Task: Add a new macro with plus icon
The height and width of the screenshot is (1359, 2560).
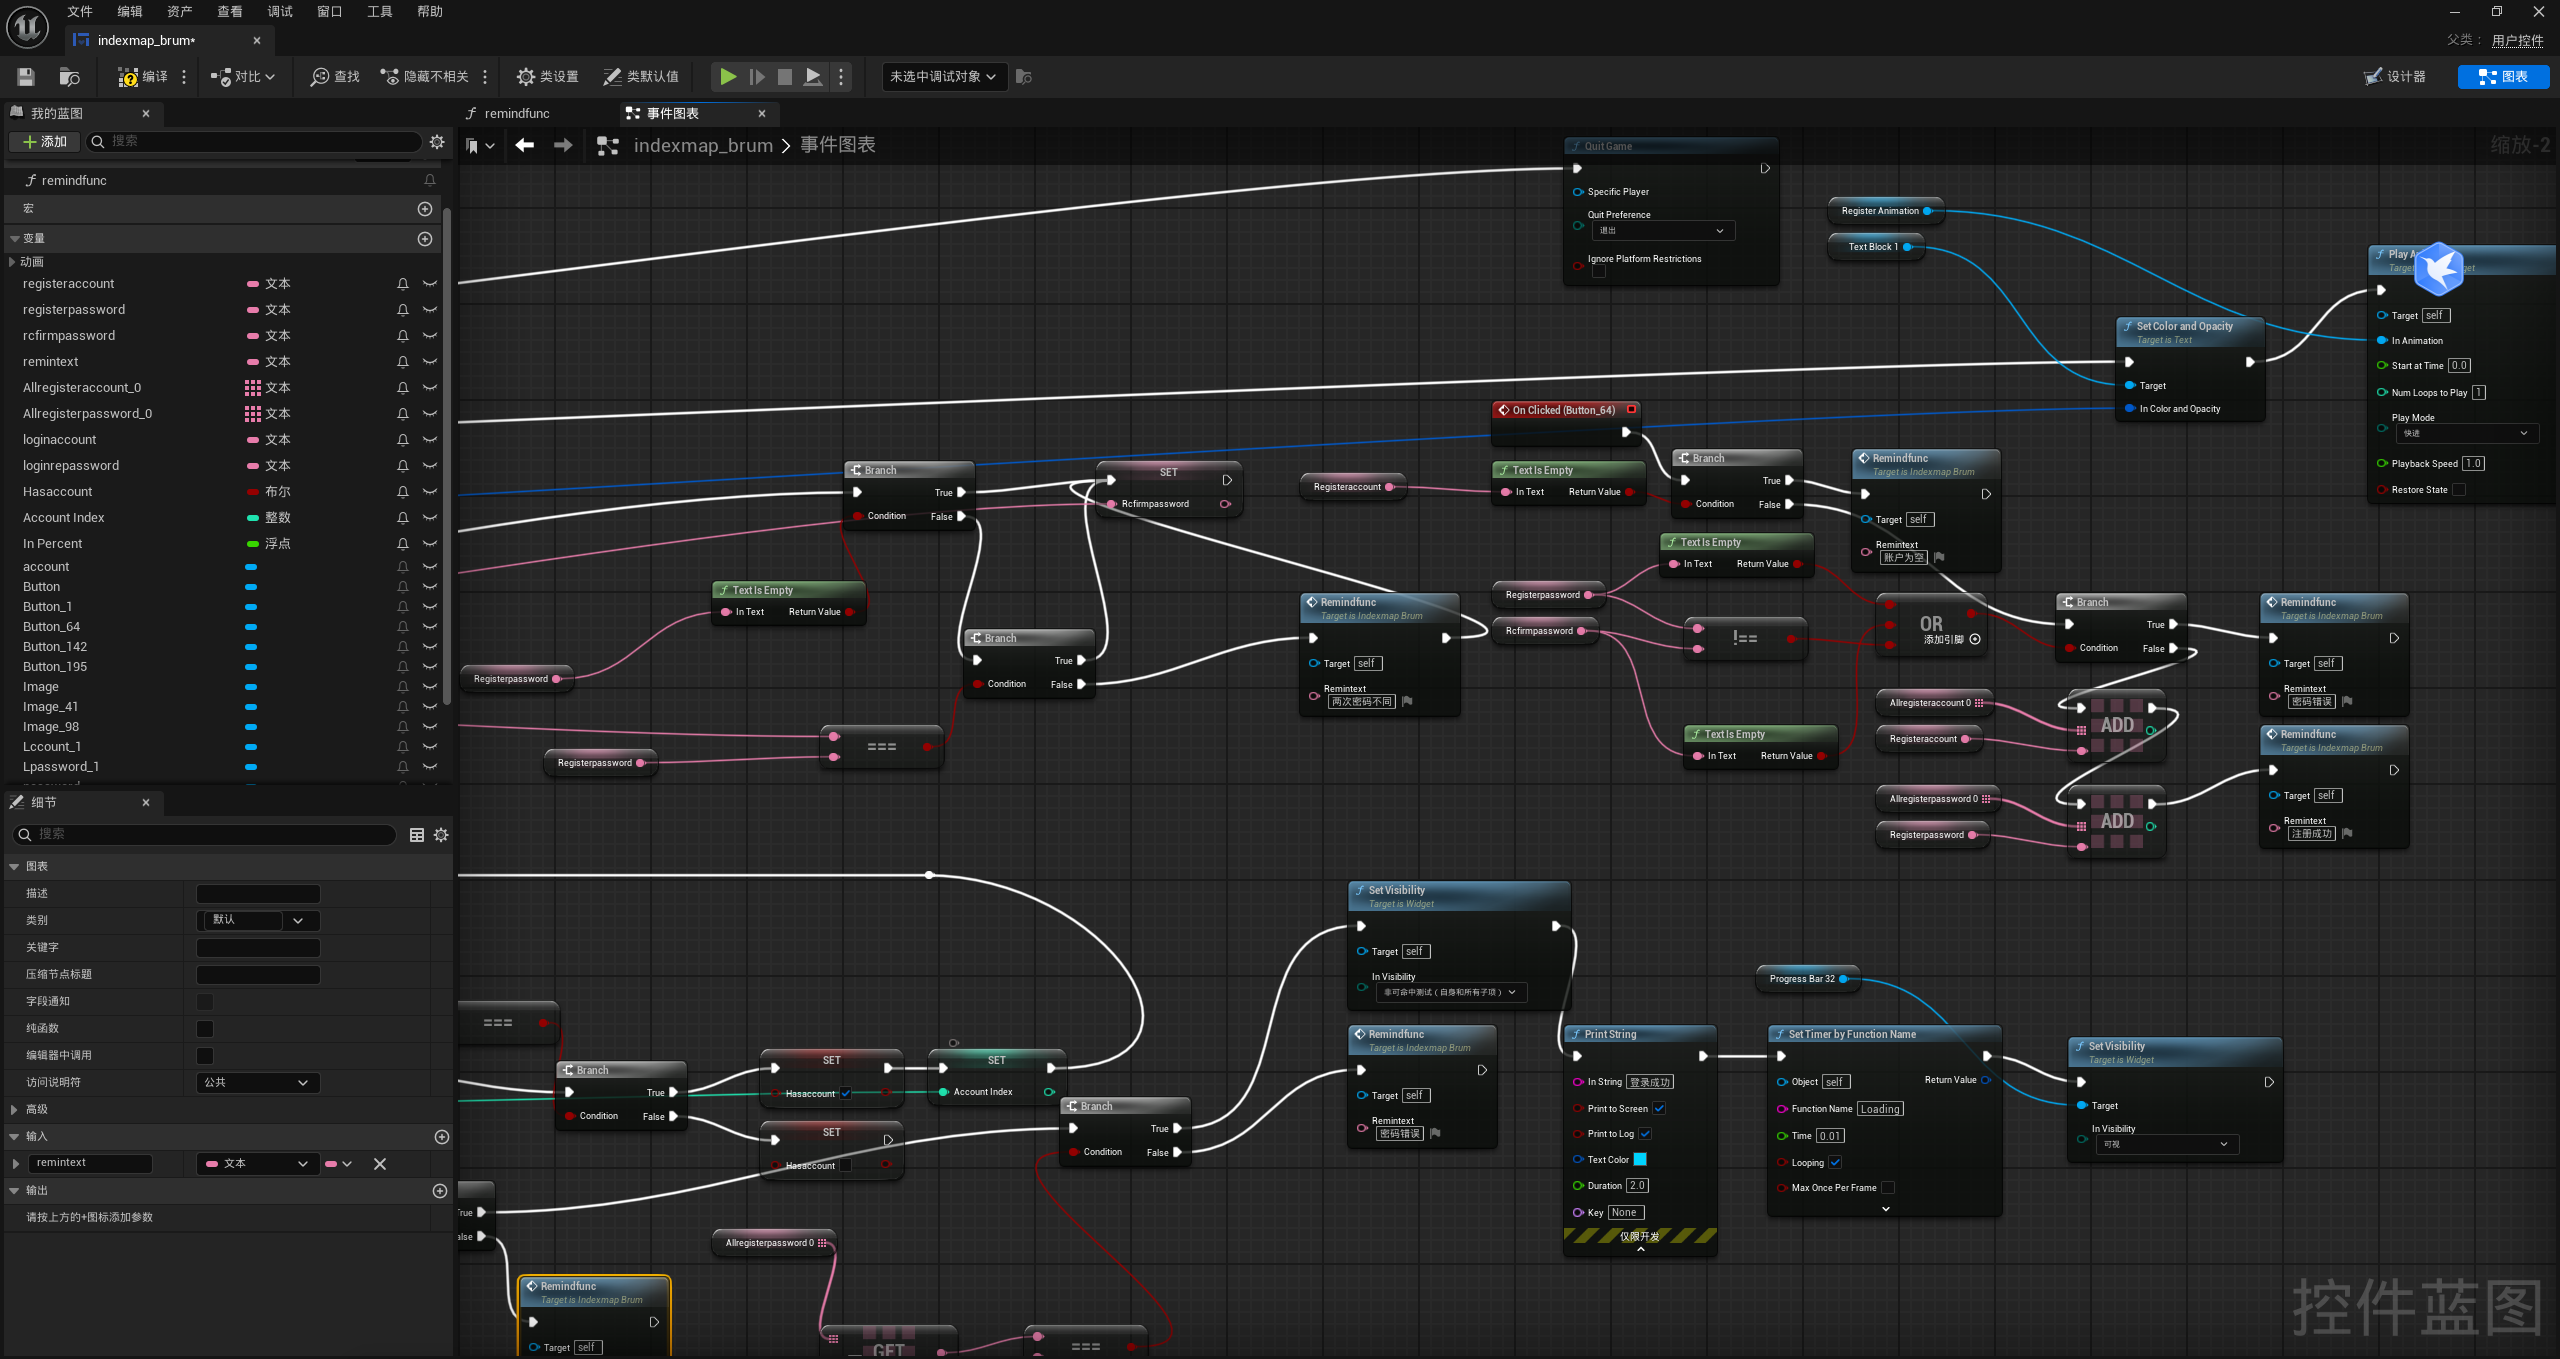Action: 425,209
